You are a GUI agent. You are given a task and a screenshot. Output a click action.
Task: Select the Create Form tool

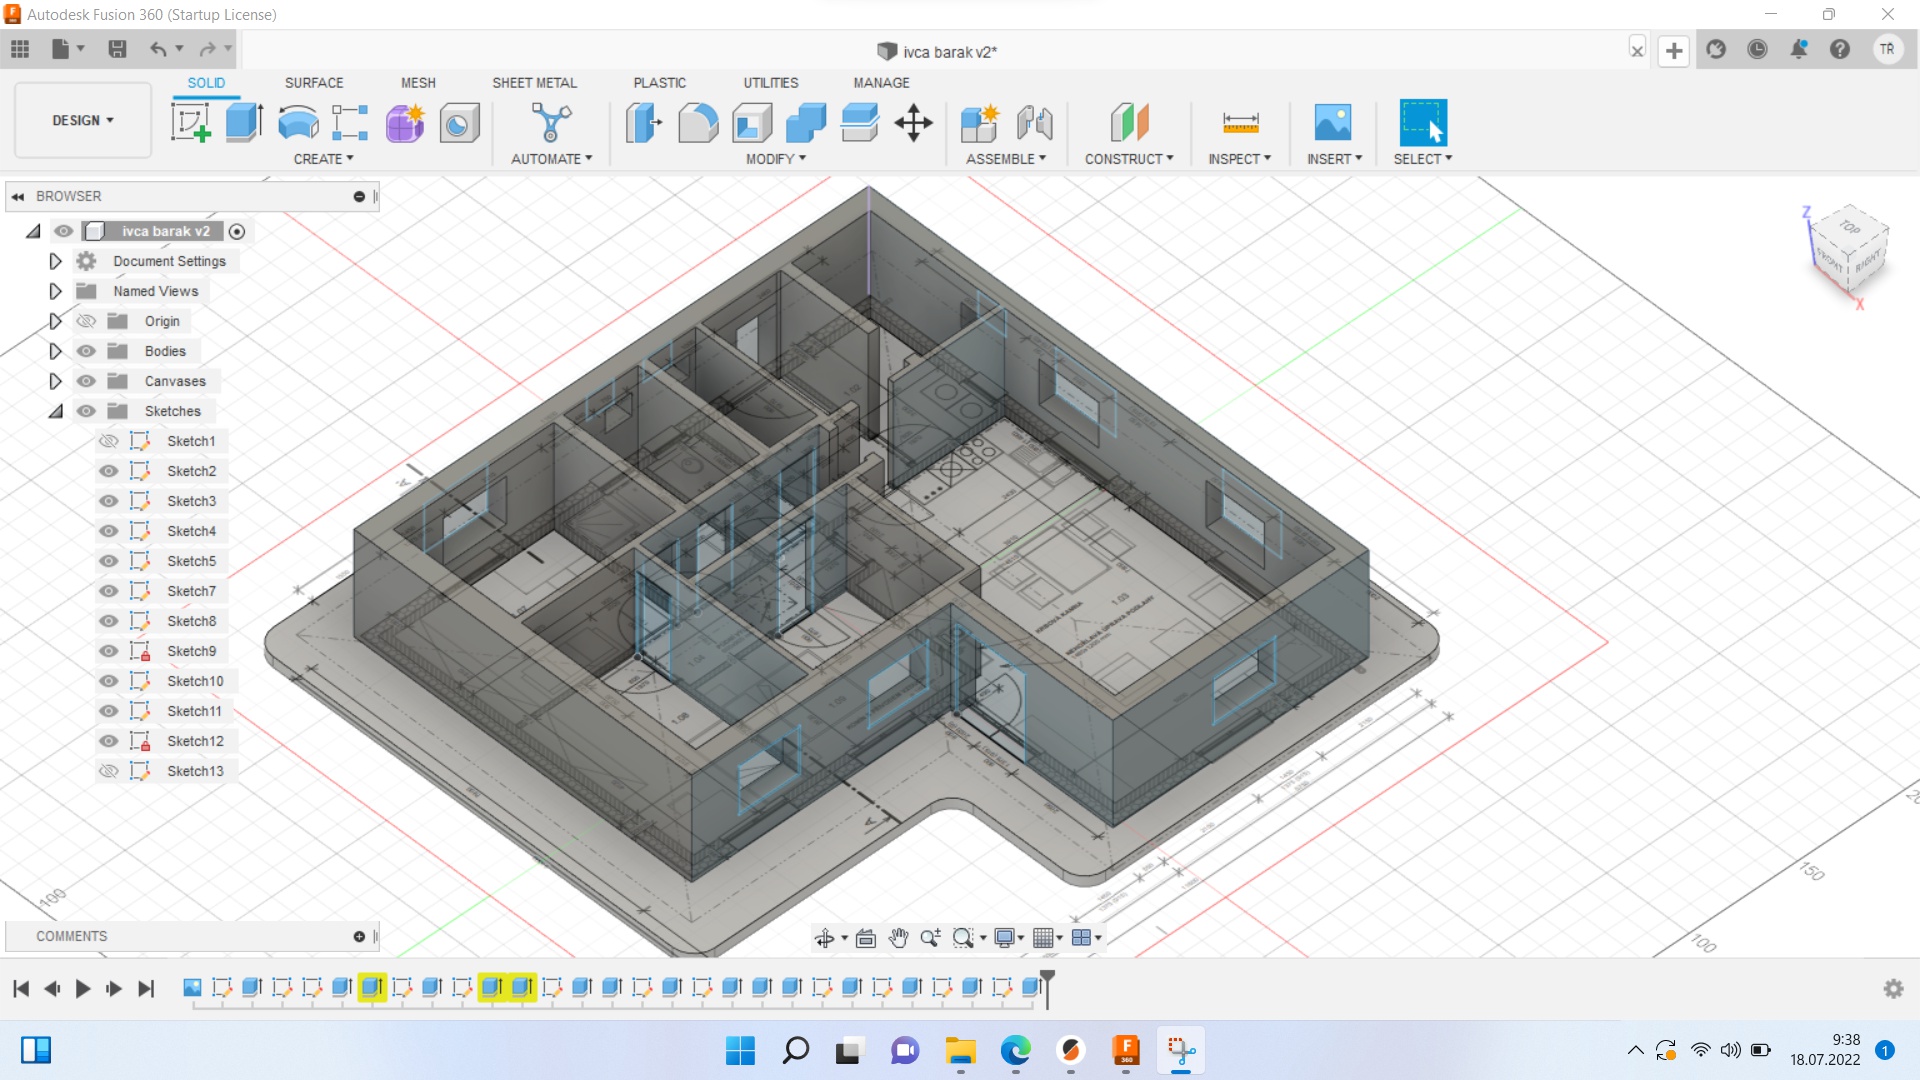405,123
